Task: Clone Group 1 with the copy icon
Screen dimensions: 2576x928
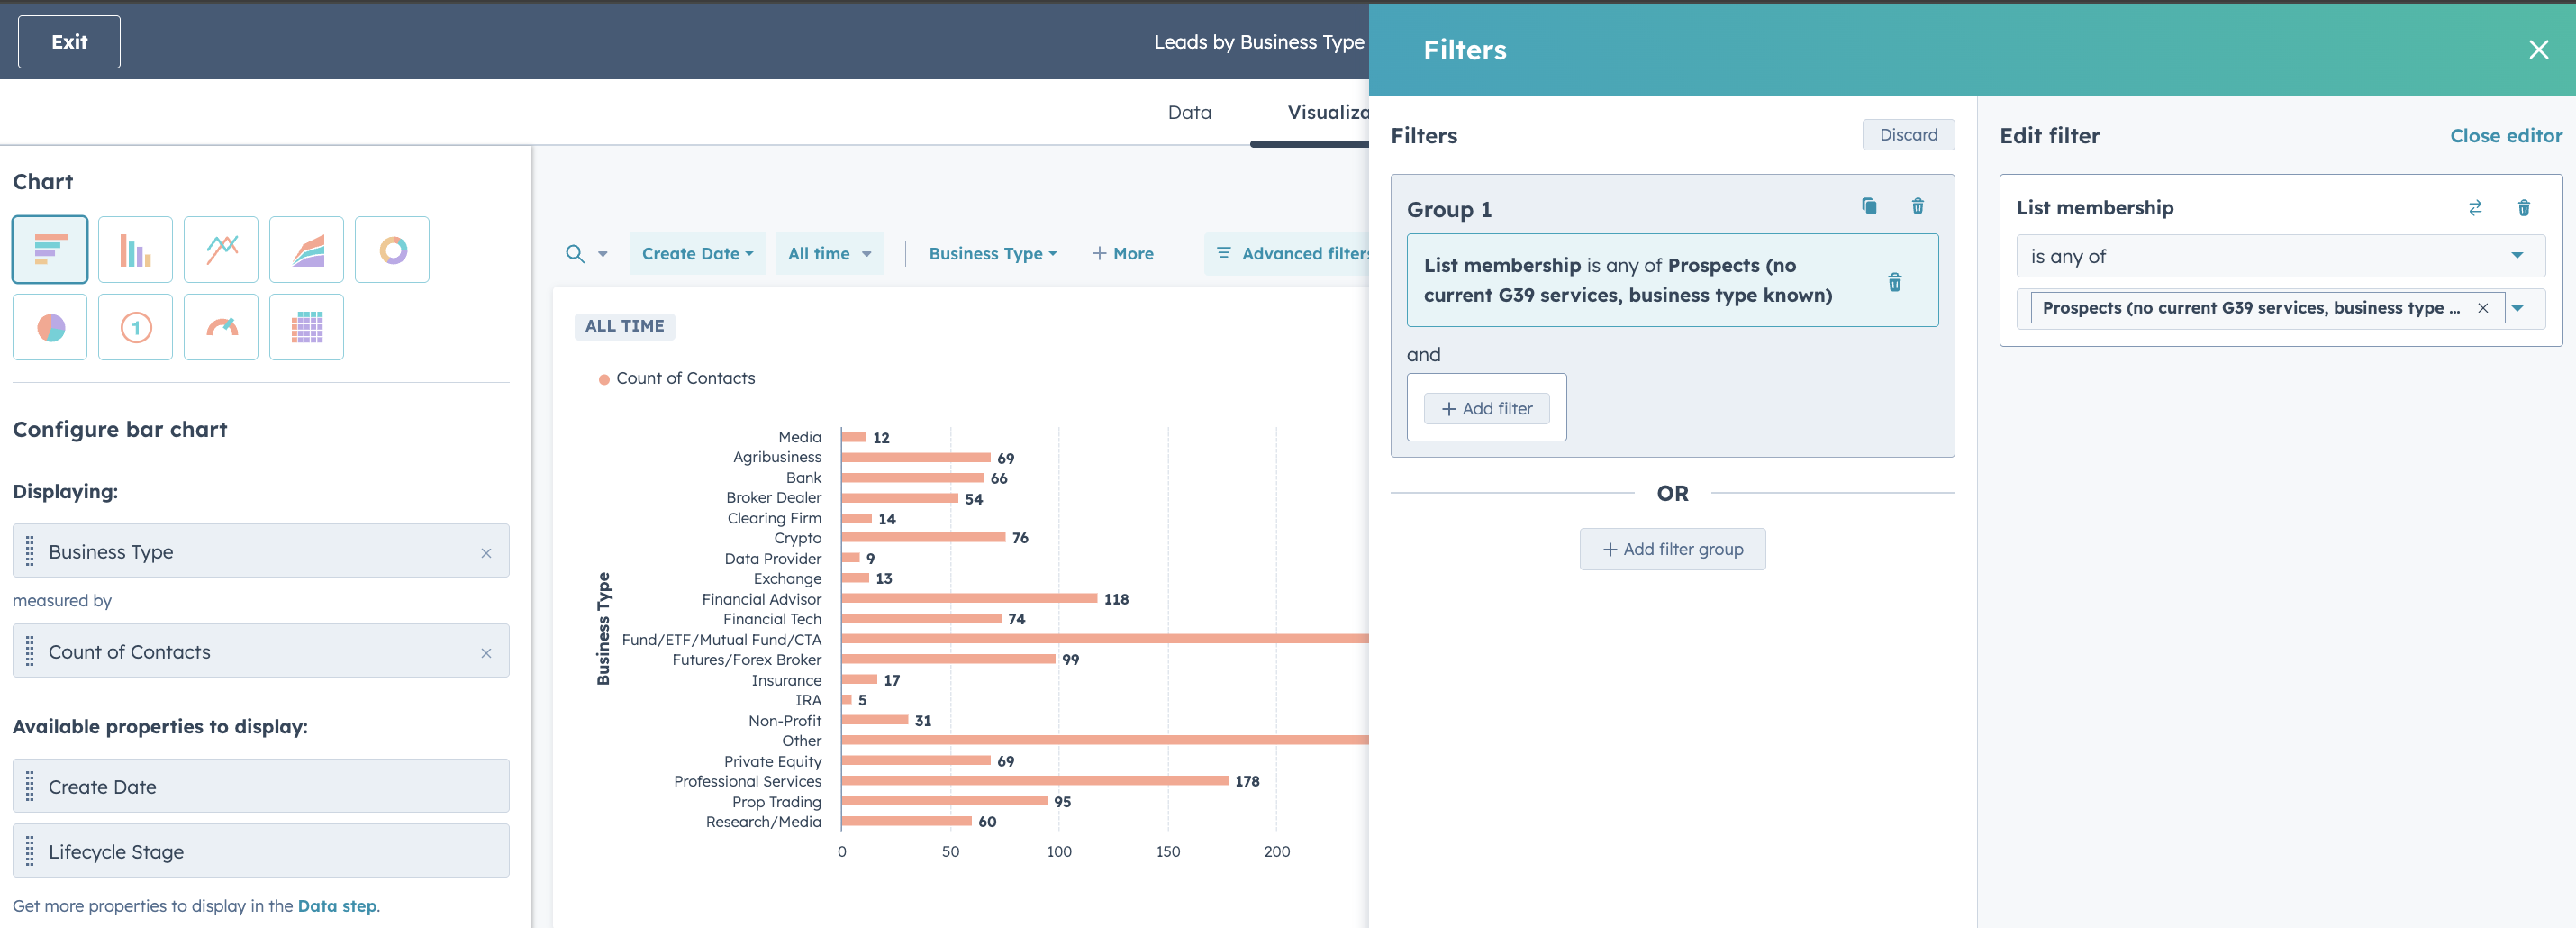Action: pos(1868,206)
